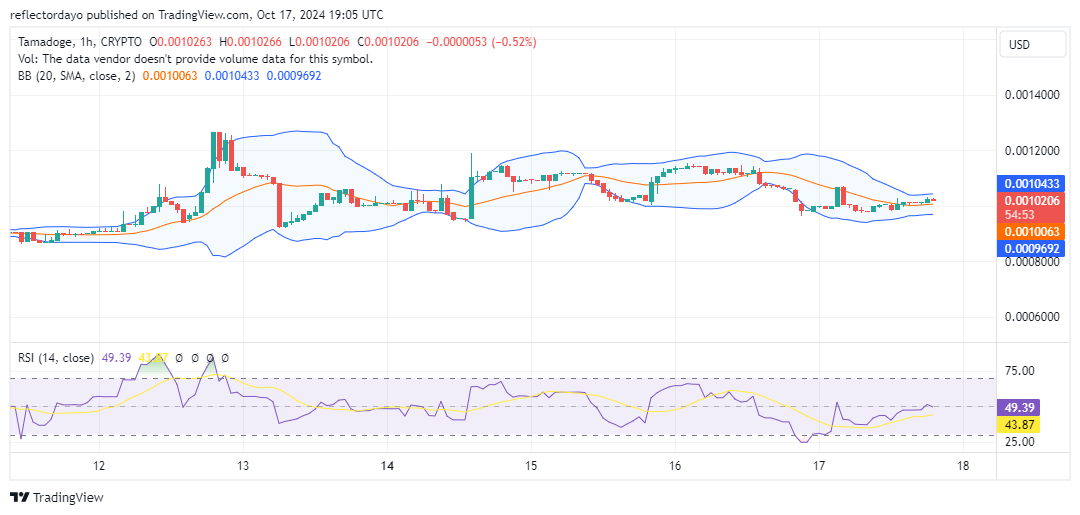The width and height of the screenshot is (1080, 515).
Task: Click yellow 43.87 RSI axis tag
Action: pyautogui.click(x=1019, y=424)
